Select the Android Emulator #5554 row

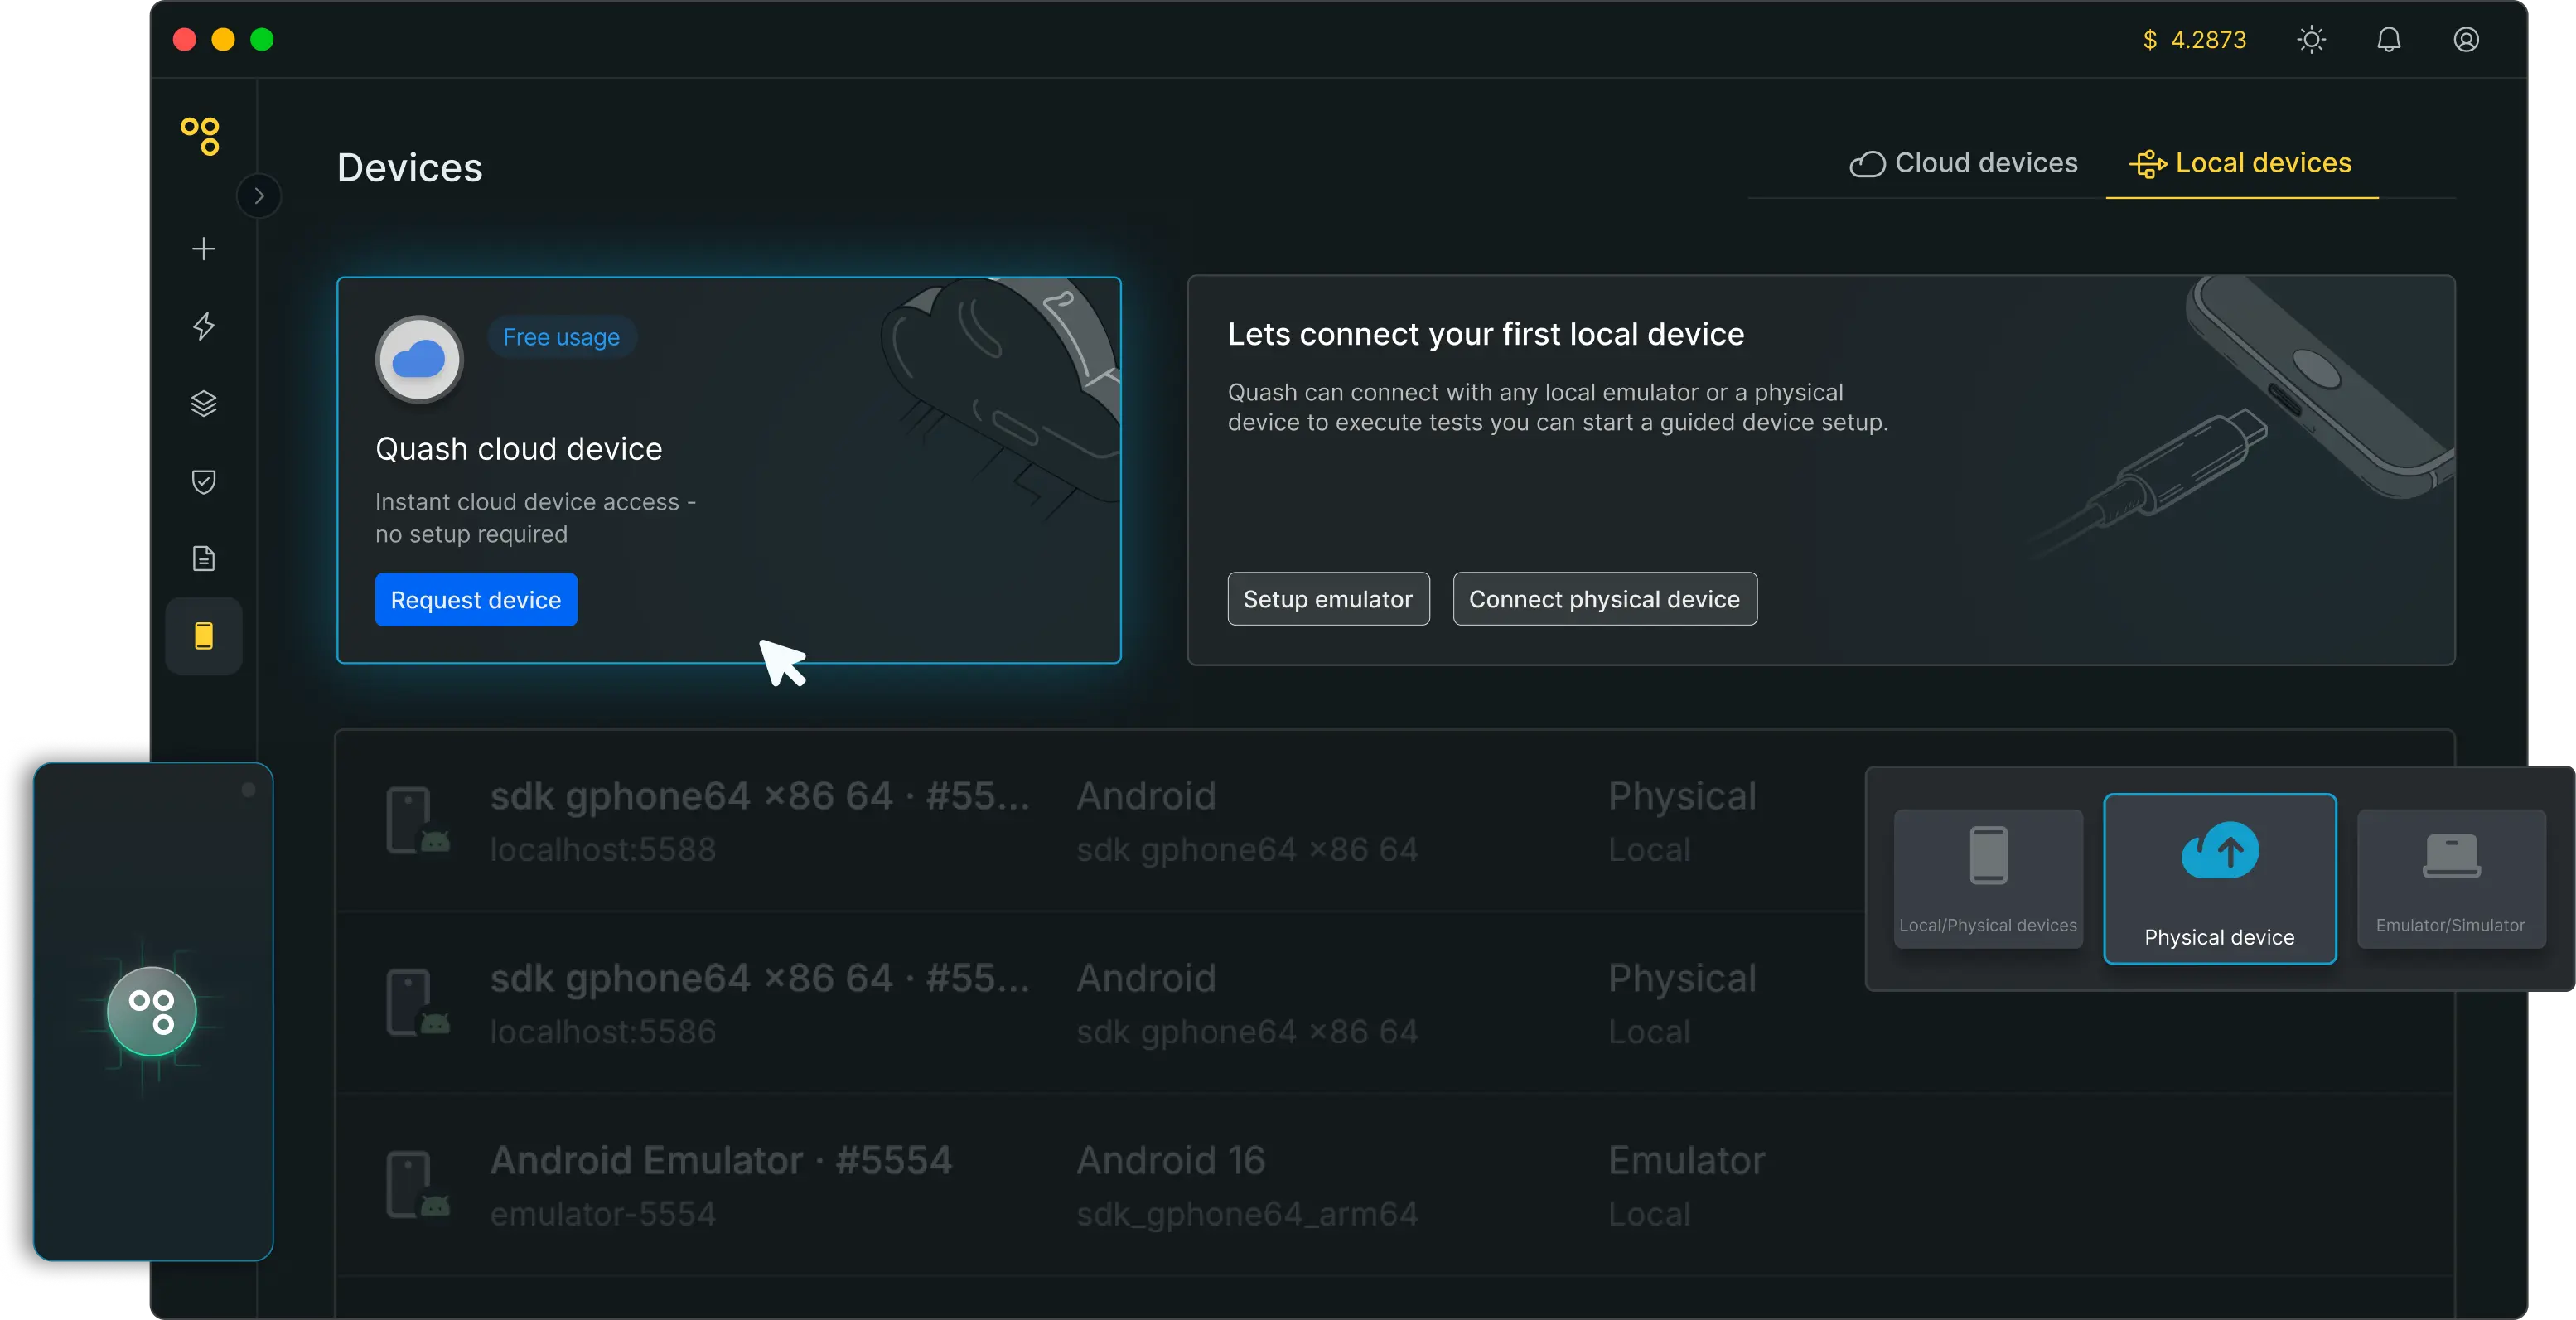click(900, 1185)
